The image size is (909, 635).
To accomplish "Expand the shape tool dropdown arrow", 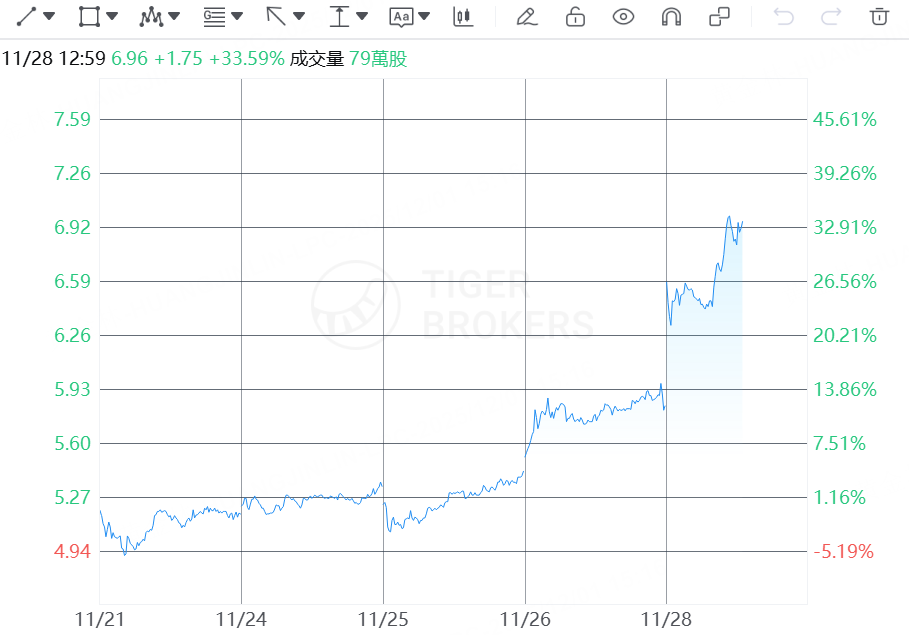I will [x=112, y=16].
